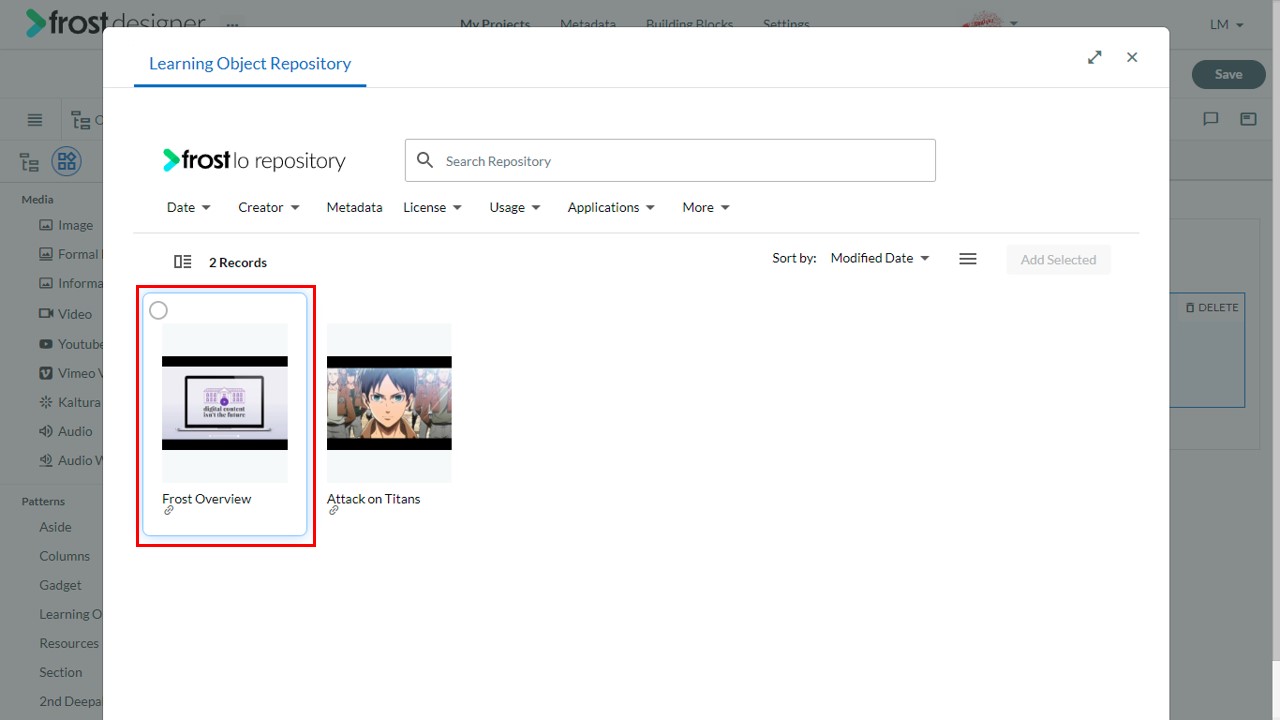Select the Kaltura media block
The image size is (1280, 720).
[70, 402]
